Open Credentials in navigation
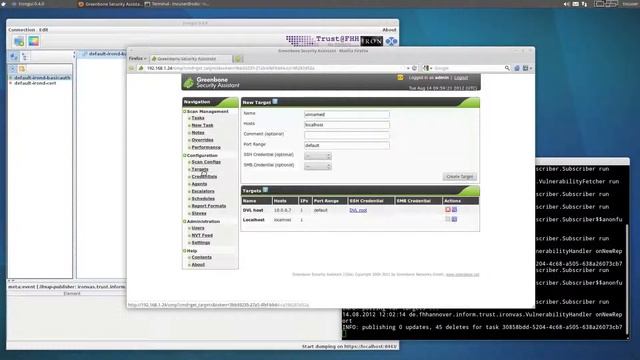Viewport: 640px width, 360px height. click(x=204, y=177)
